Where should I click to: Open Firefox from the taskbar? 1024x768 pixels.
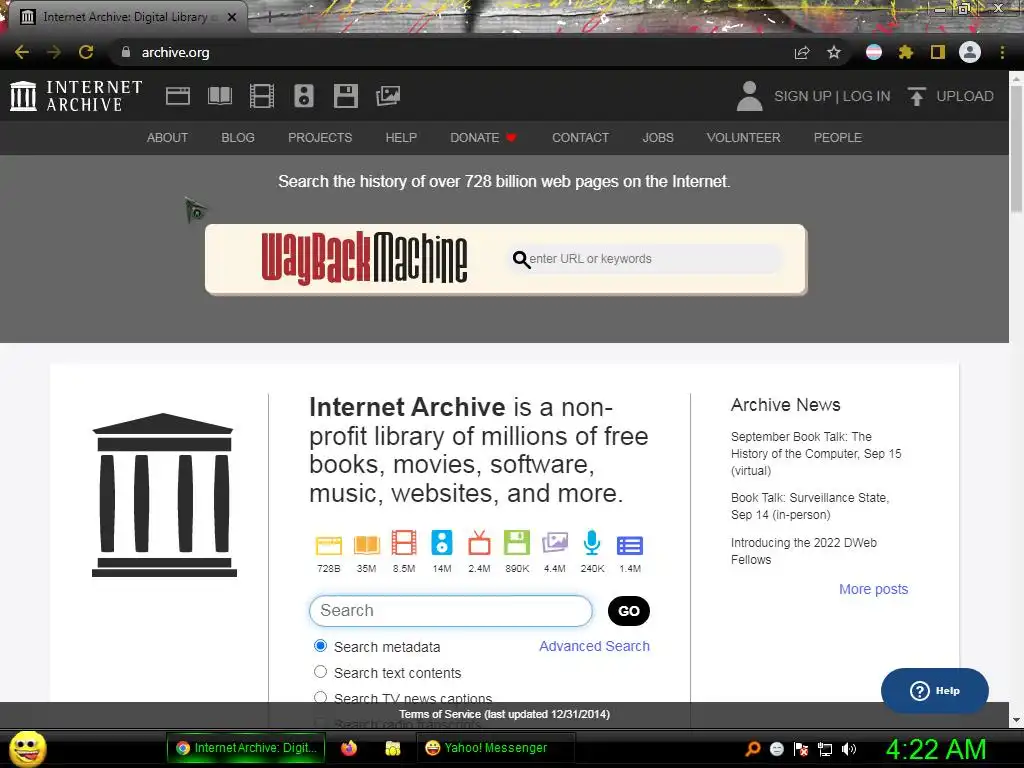point(349,748)
